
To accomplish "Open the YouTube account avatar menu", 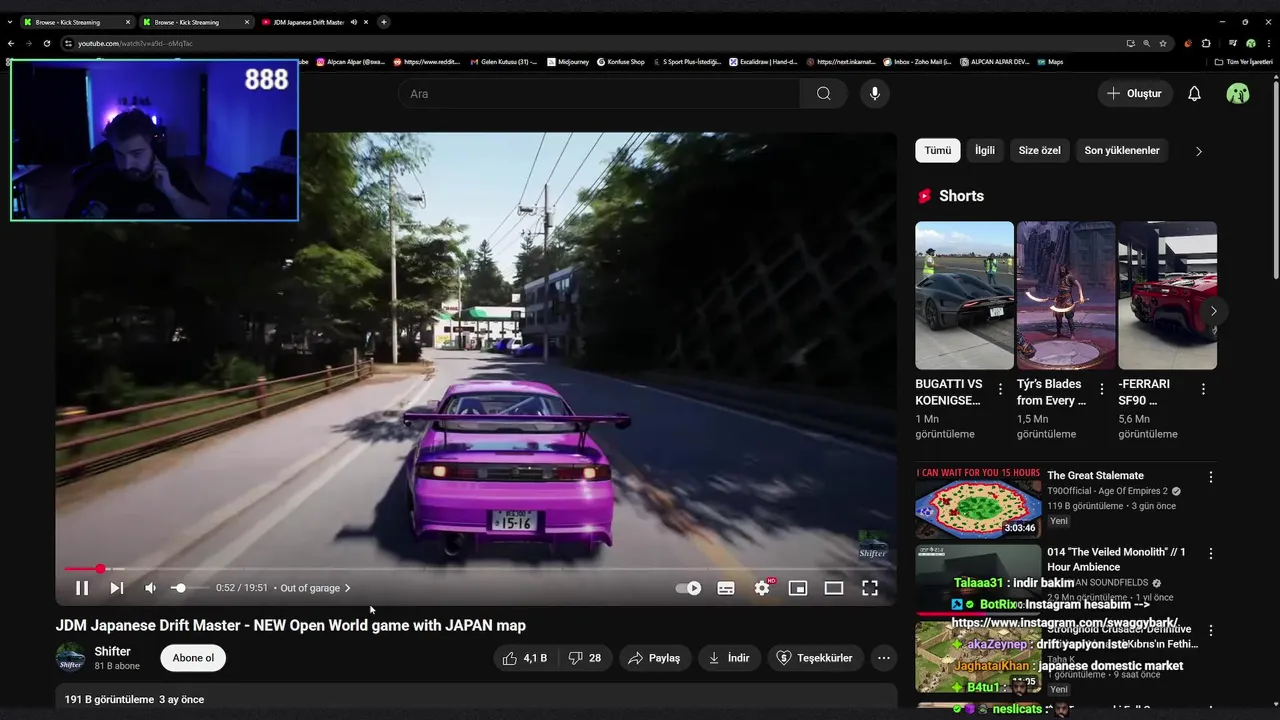I will tap(1238, 93).
